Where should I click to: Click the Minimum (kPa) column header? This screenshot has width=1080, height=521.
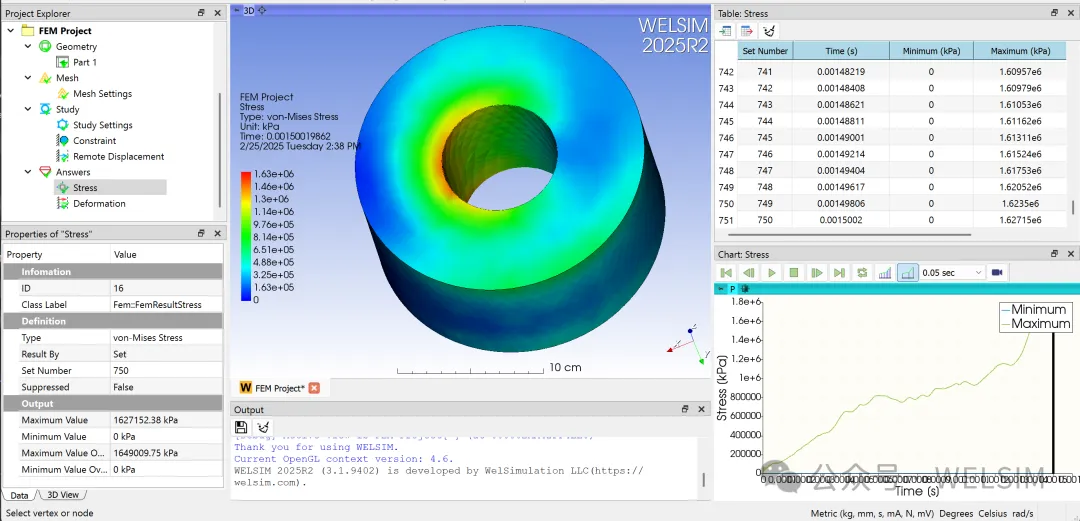(x=931, y=51)
